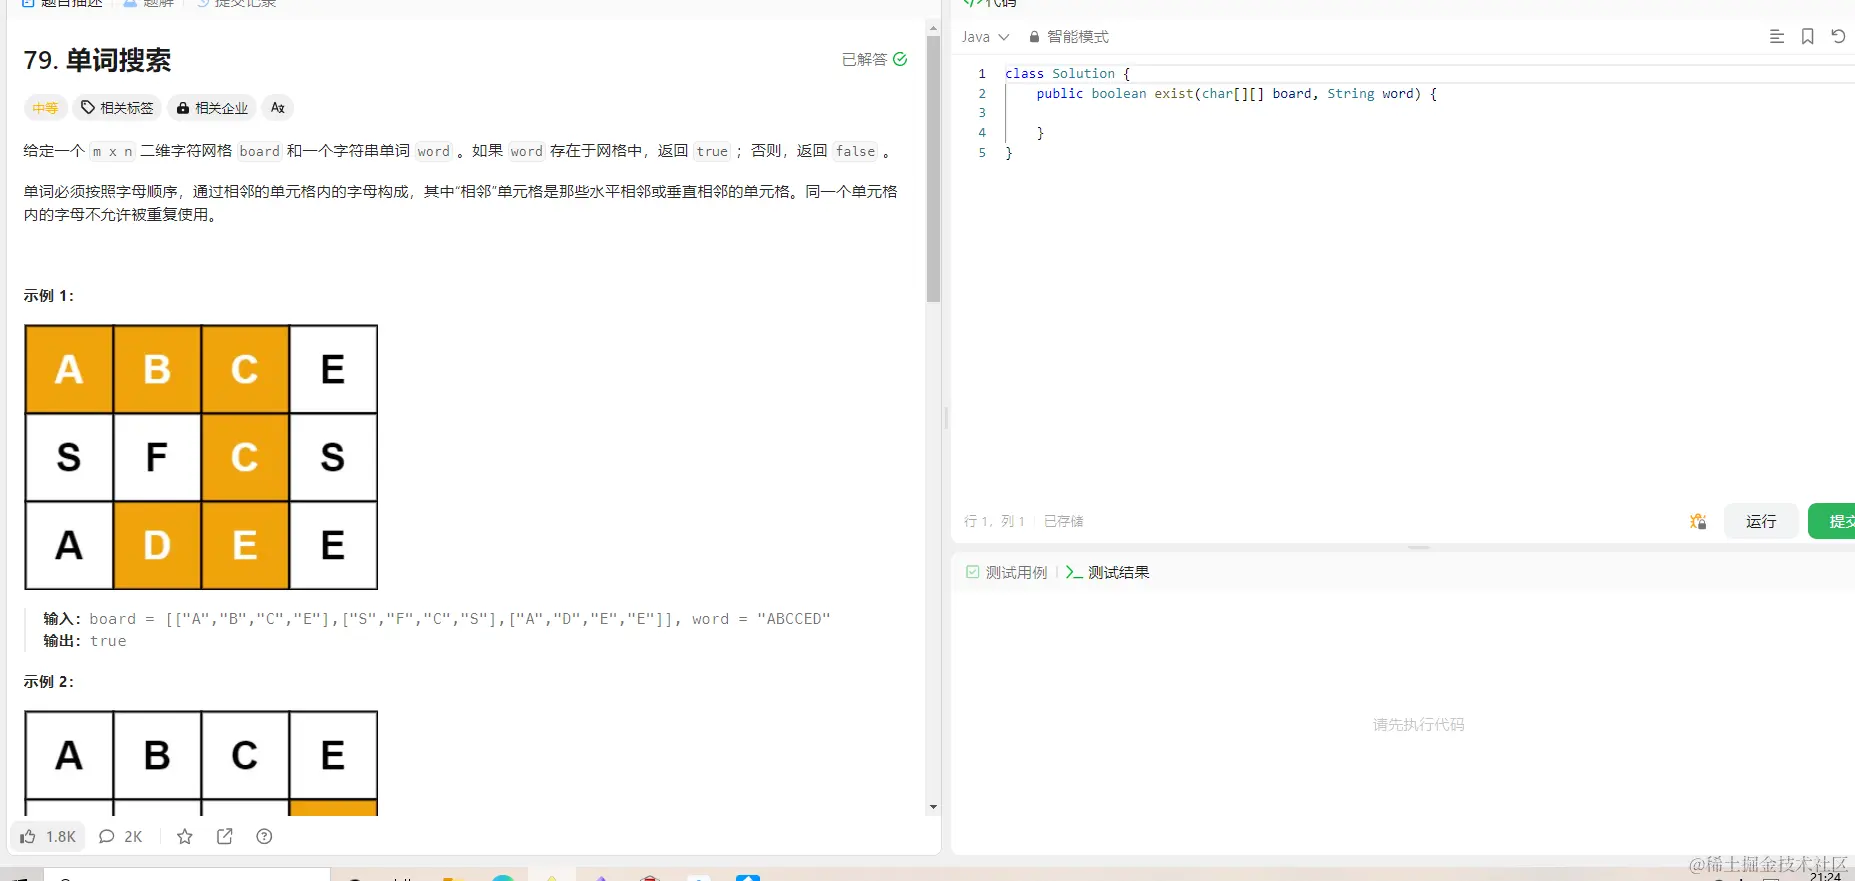The image size is (1855, 881).
Task: Click the star favorite icon
Action: click(x=185, y=837)
